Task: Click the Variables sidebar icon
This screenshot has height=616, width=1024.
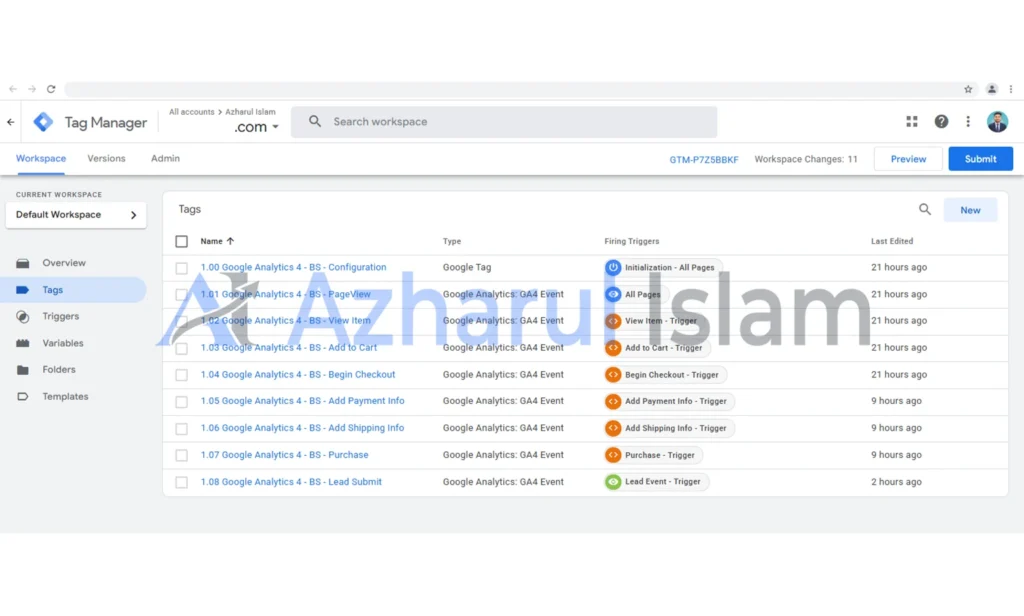Action: pos(23,344)
